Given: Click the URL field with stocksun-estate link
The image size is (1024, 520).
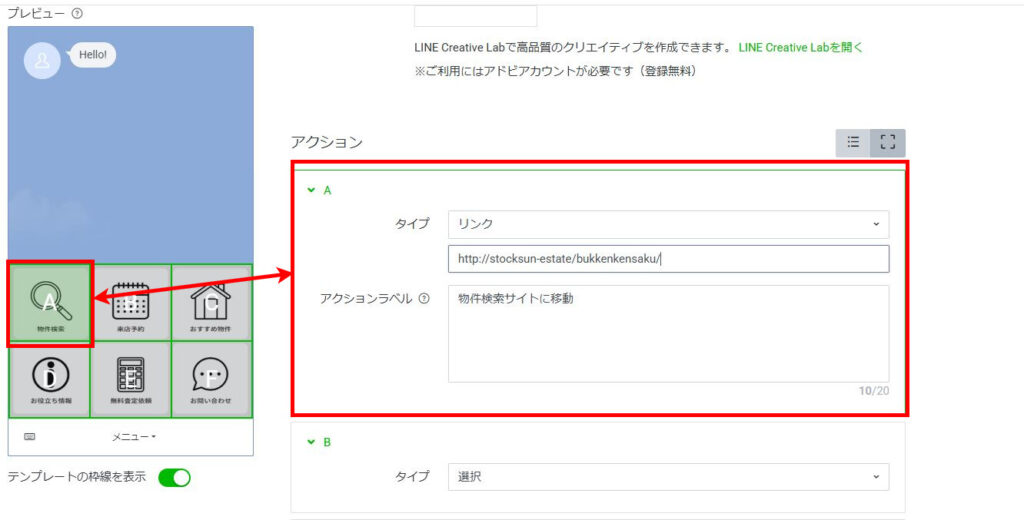Looking at the screenshot, I should click(668, 259).
